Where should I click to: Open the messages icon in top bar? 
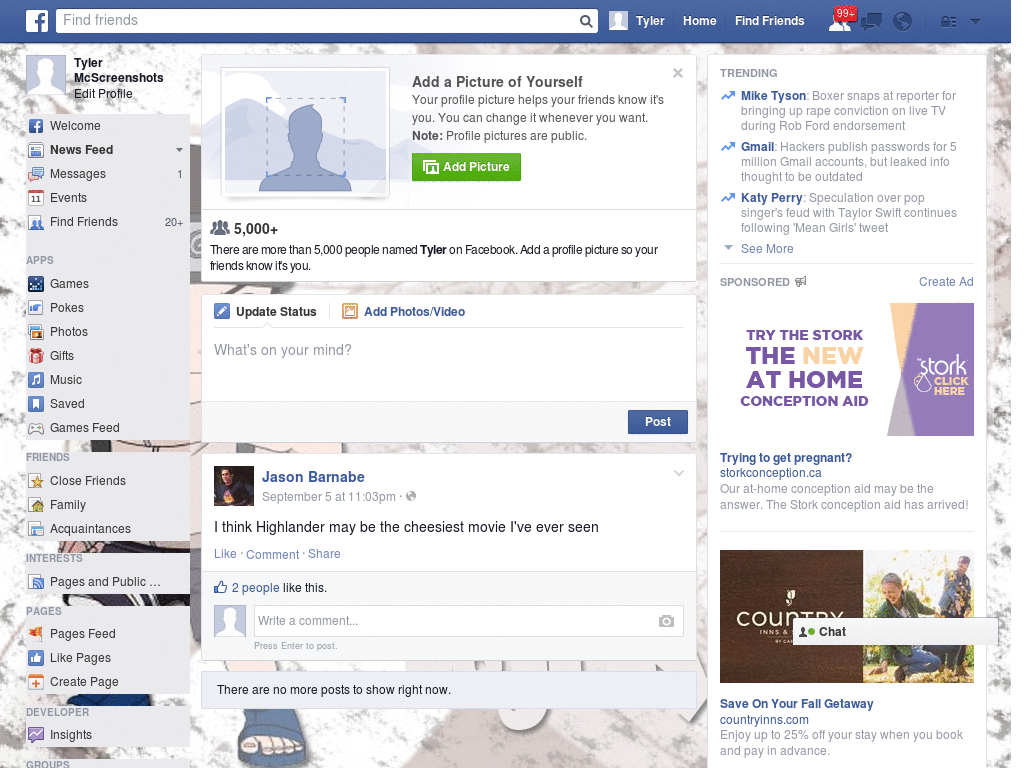pos(871,22)
